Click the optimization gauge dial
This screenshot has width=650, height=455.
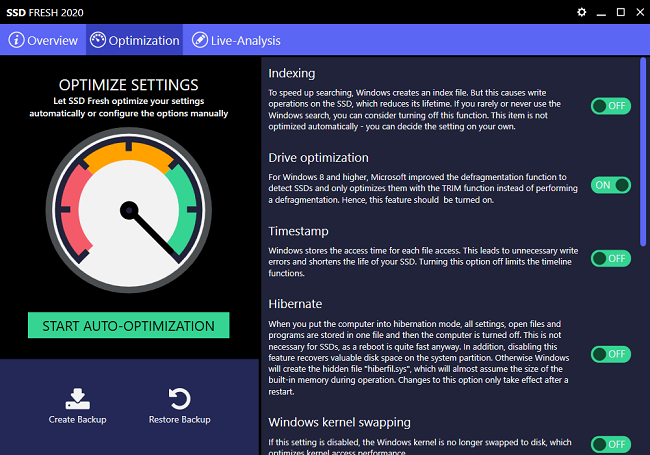[x=129, y=210]
